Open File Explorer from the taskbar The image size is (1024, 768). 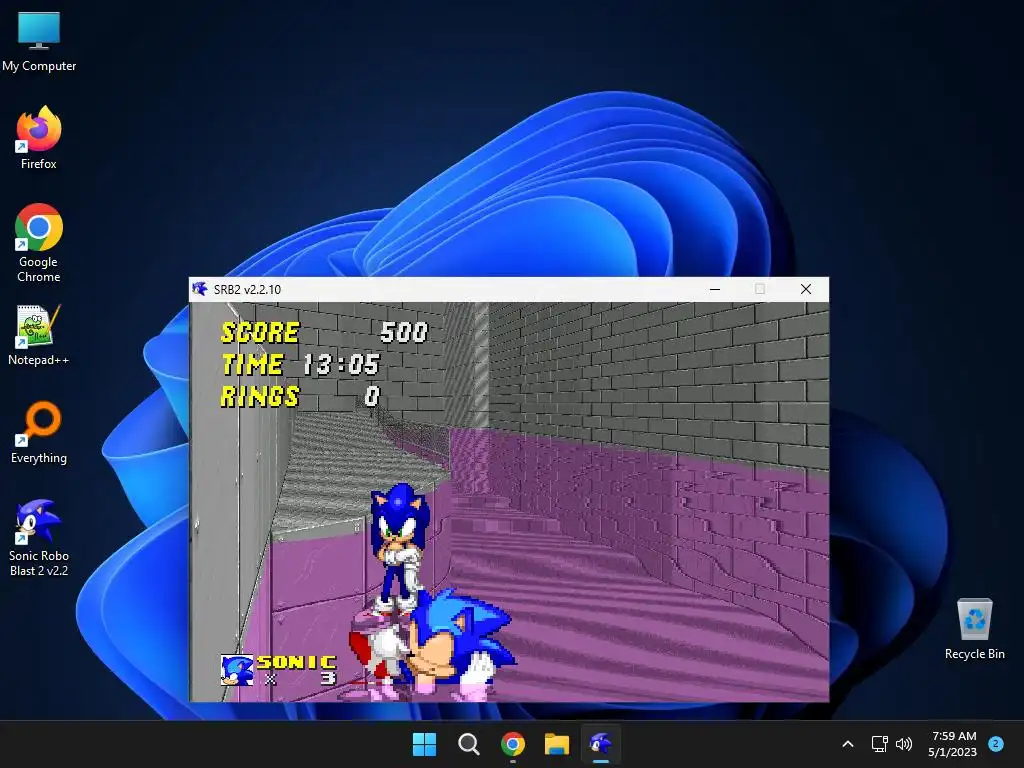557,744
